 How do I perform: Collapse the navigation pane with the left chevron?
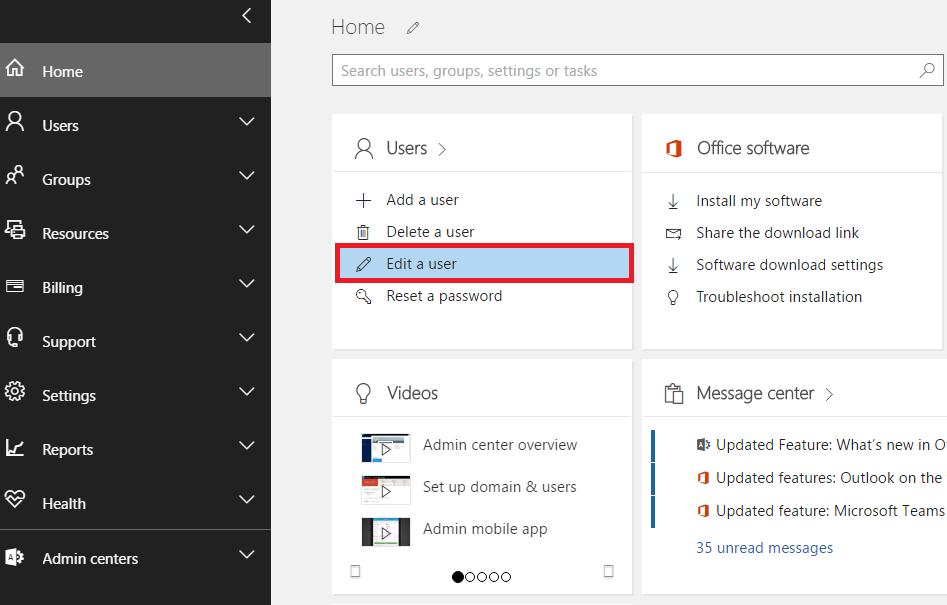(246, 16)
